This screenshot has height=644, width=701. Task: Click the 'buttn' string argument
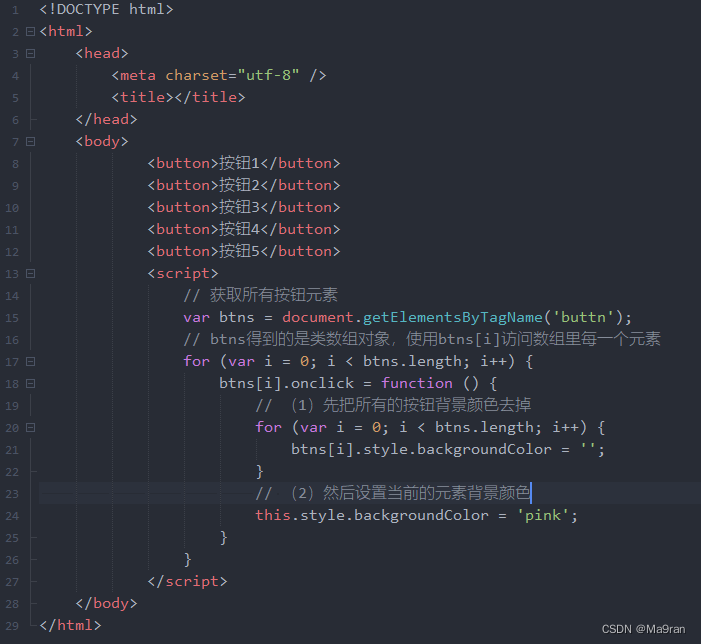point(583,317)
